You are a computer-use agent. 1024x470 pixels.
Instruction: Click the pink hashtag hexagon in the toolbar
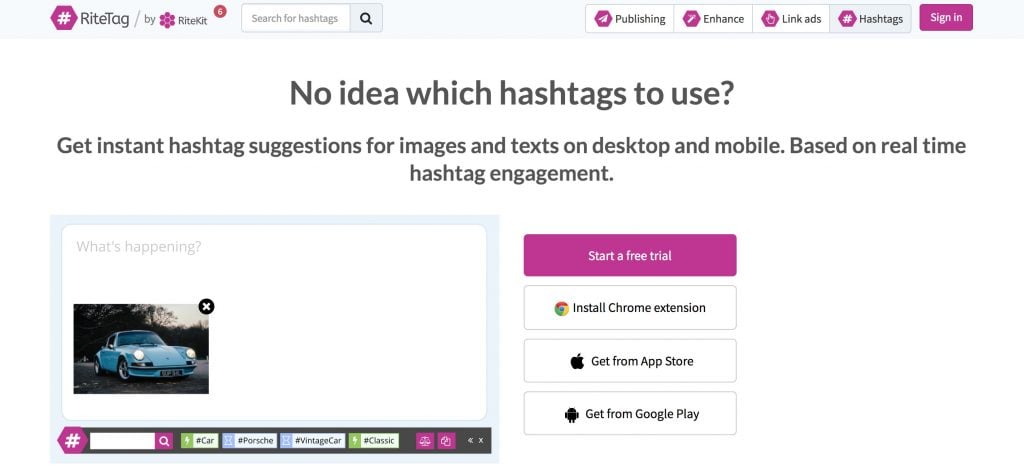click(x=72, y=441)
